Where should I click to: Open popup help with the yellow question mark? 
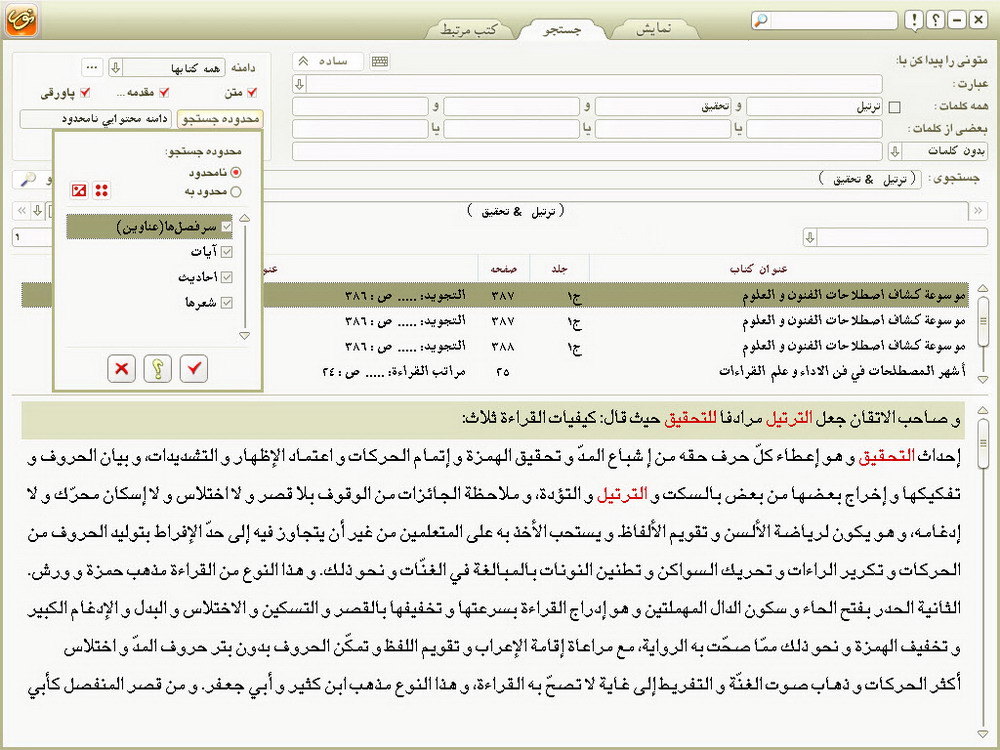click(158, 369)
